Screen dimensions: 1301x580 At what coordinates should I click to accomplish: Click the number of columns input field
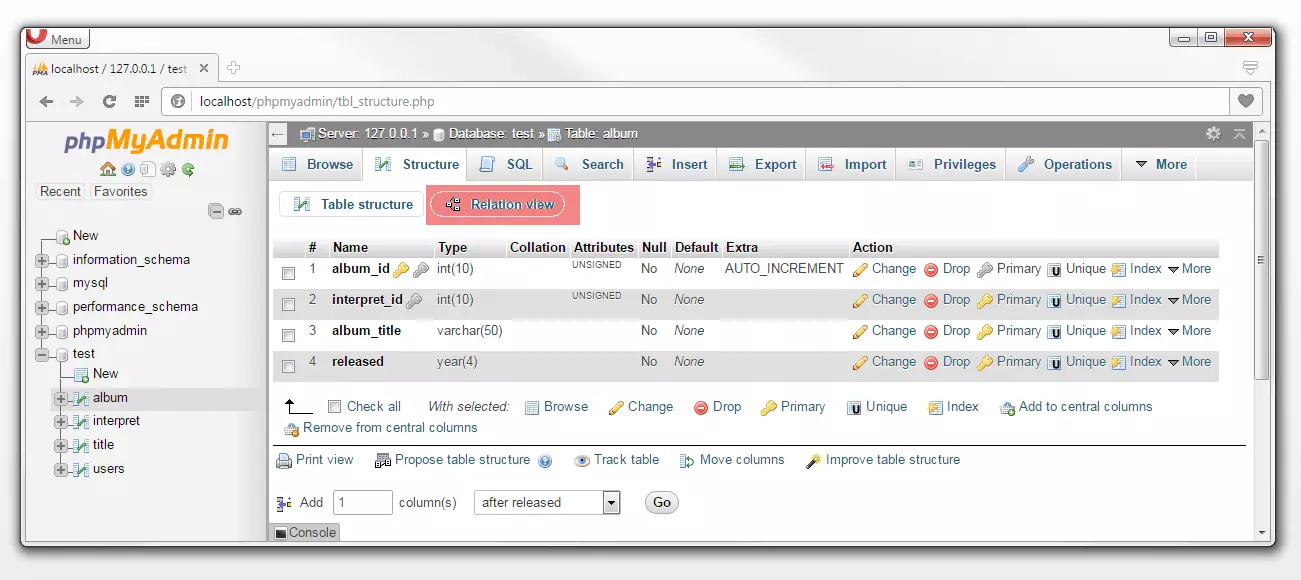pyautogui.click(x=362, y=503)
